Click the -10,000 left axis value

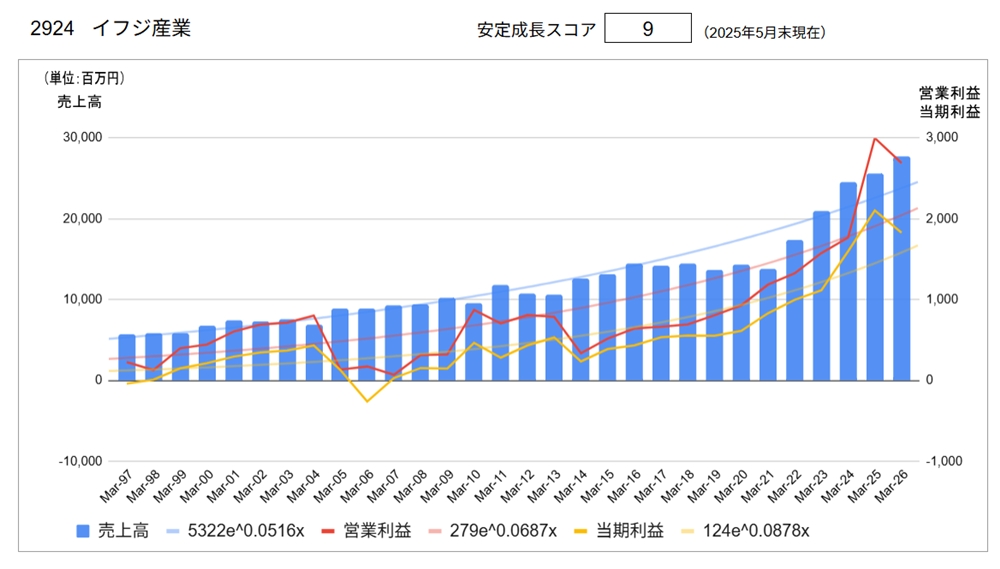pyautogui.click(x=80, y=461)
